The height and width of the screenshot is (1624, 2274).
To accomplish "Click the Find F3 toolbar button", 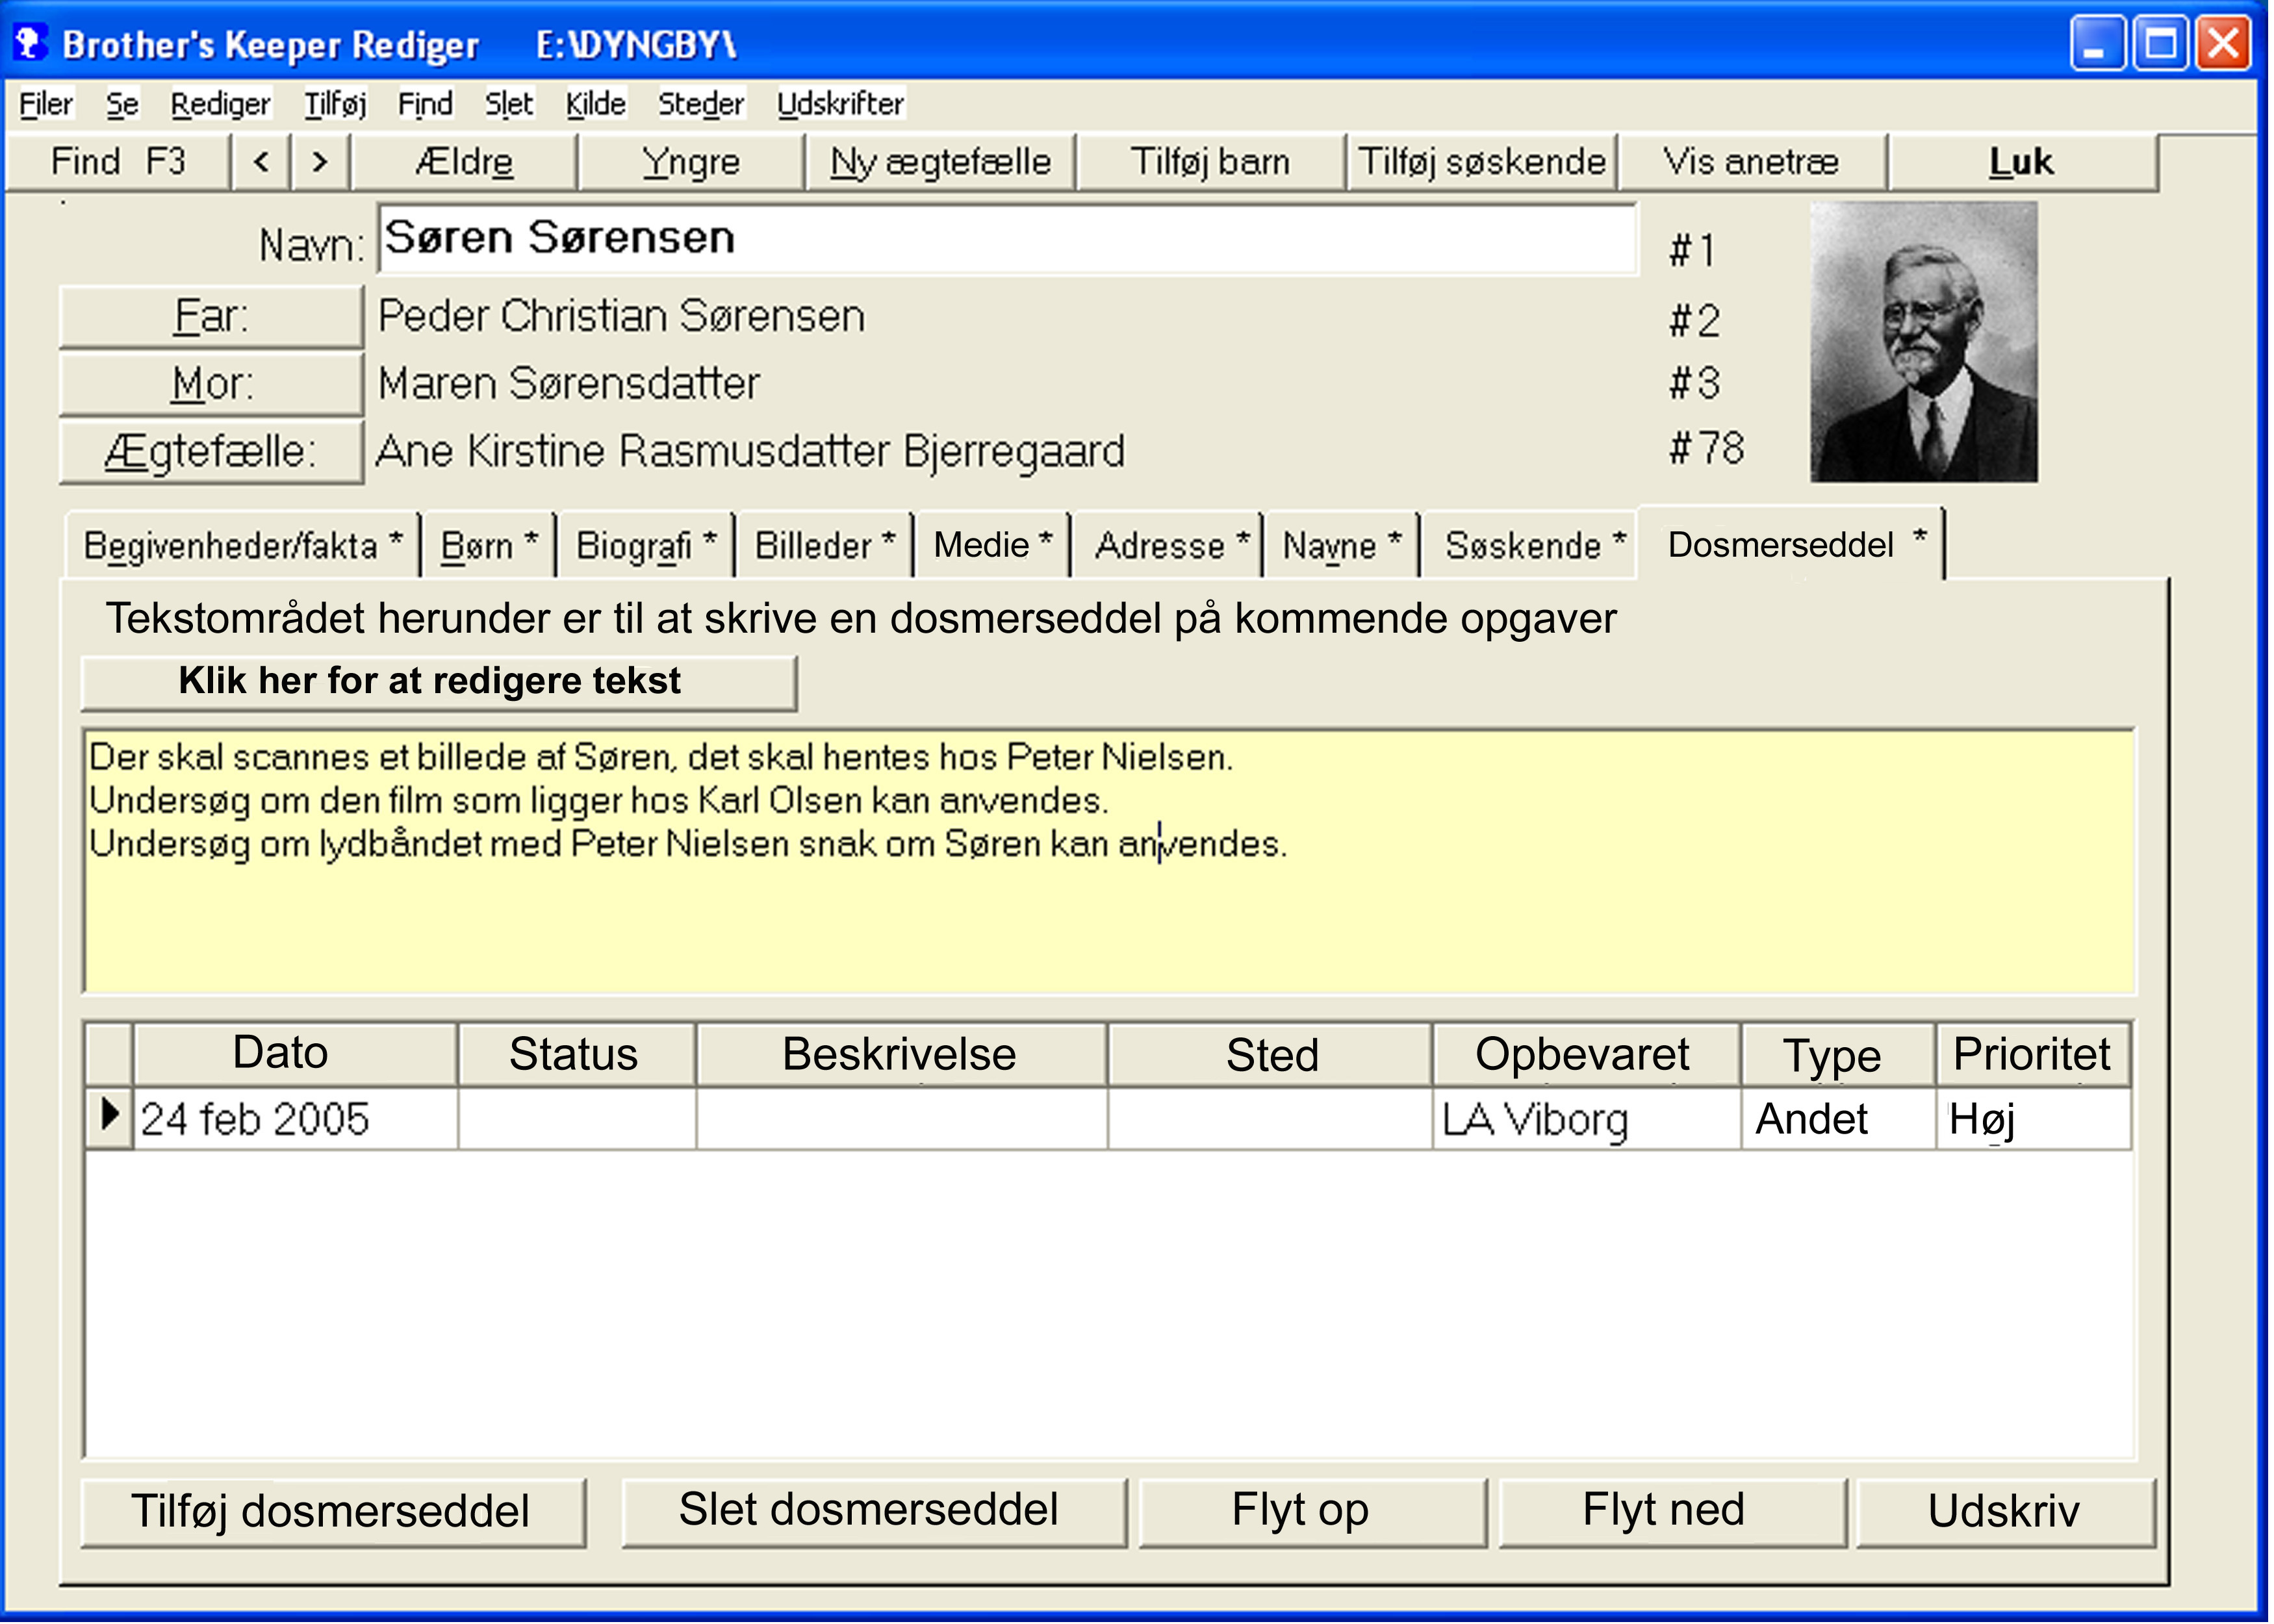I will point(118,162).
